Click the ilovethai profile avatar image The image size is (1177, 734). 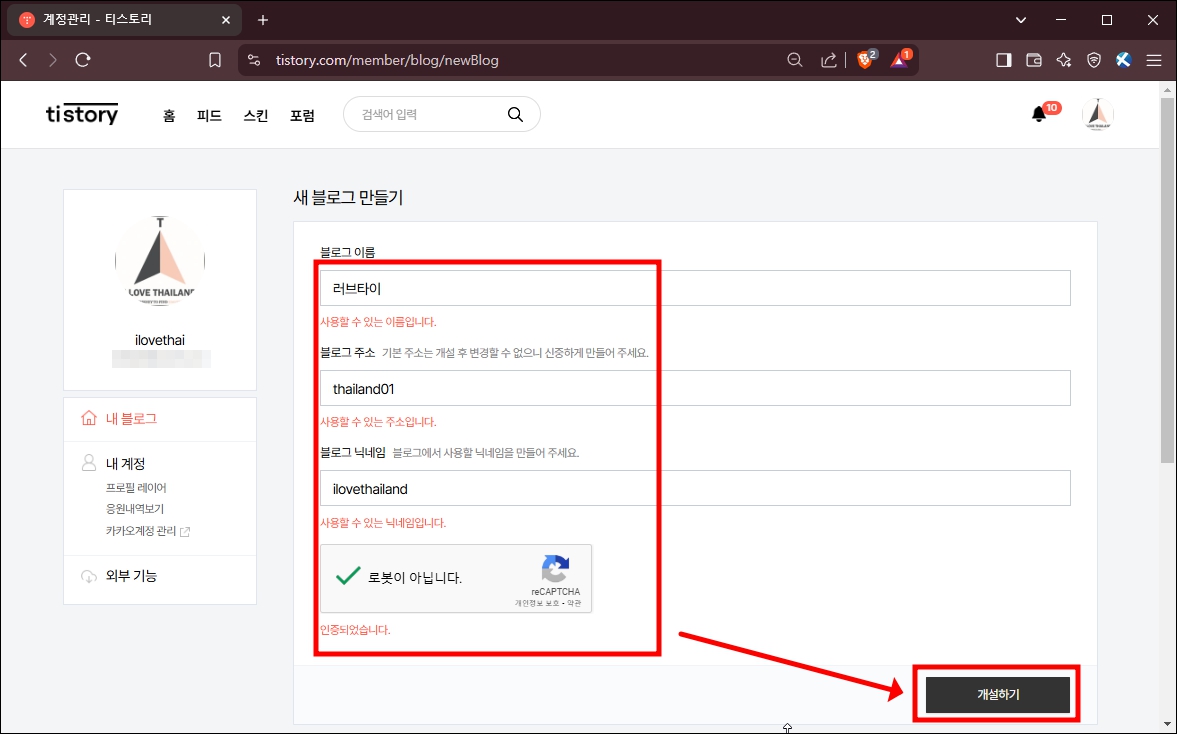[x=159, y=258]
